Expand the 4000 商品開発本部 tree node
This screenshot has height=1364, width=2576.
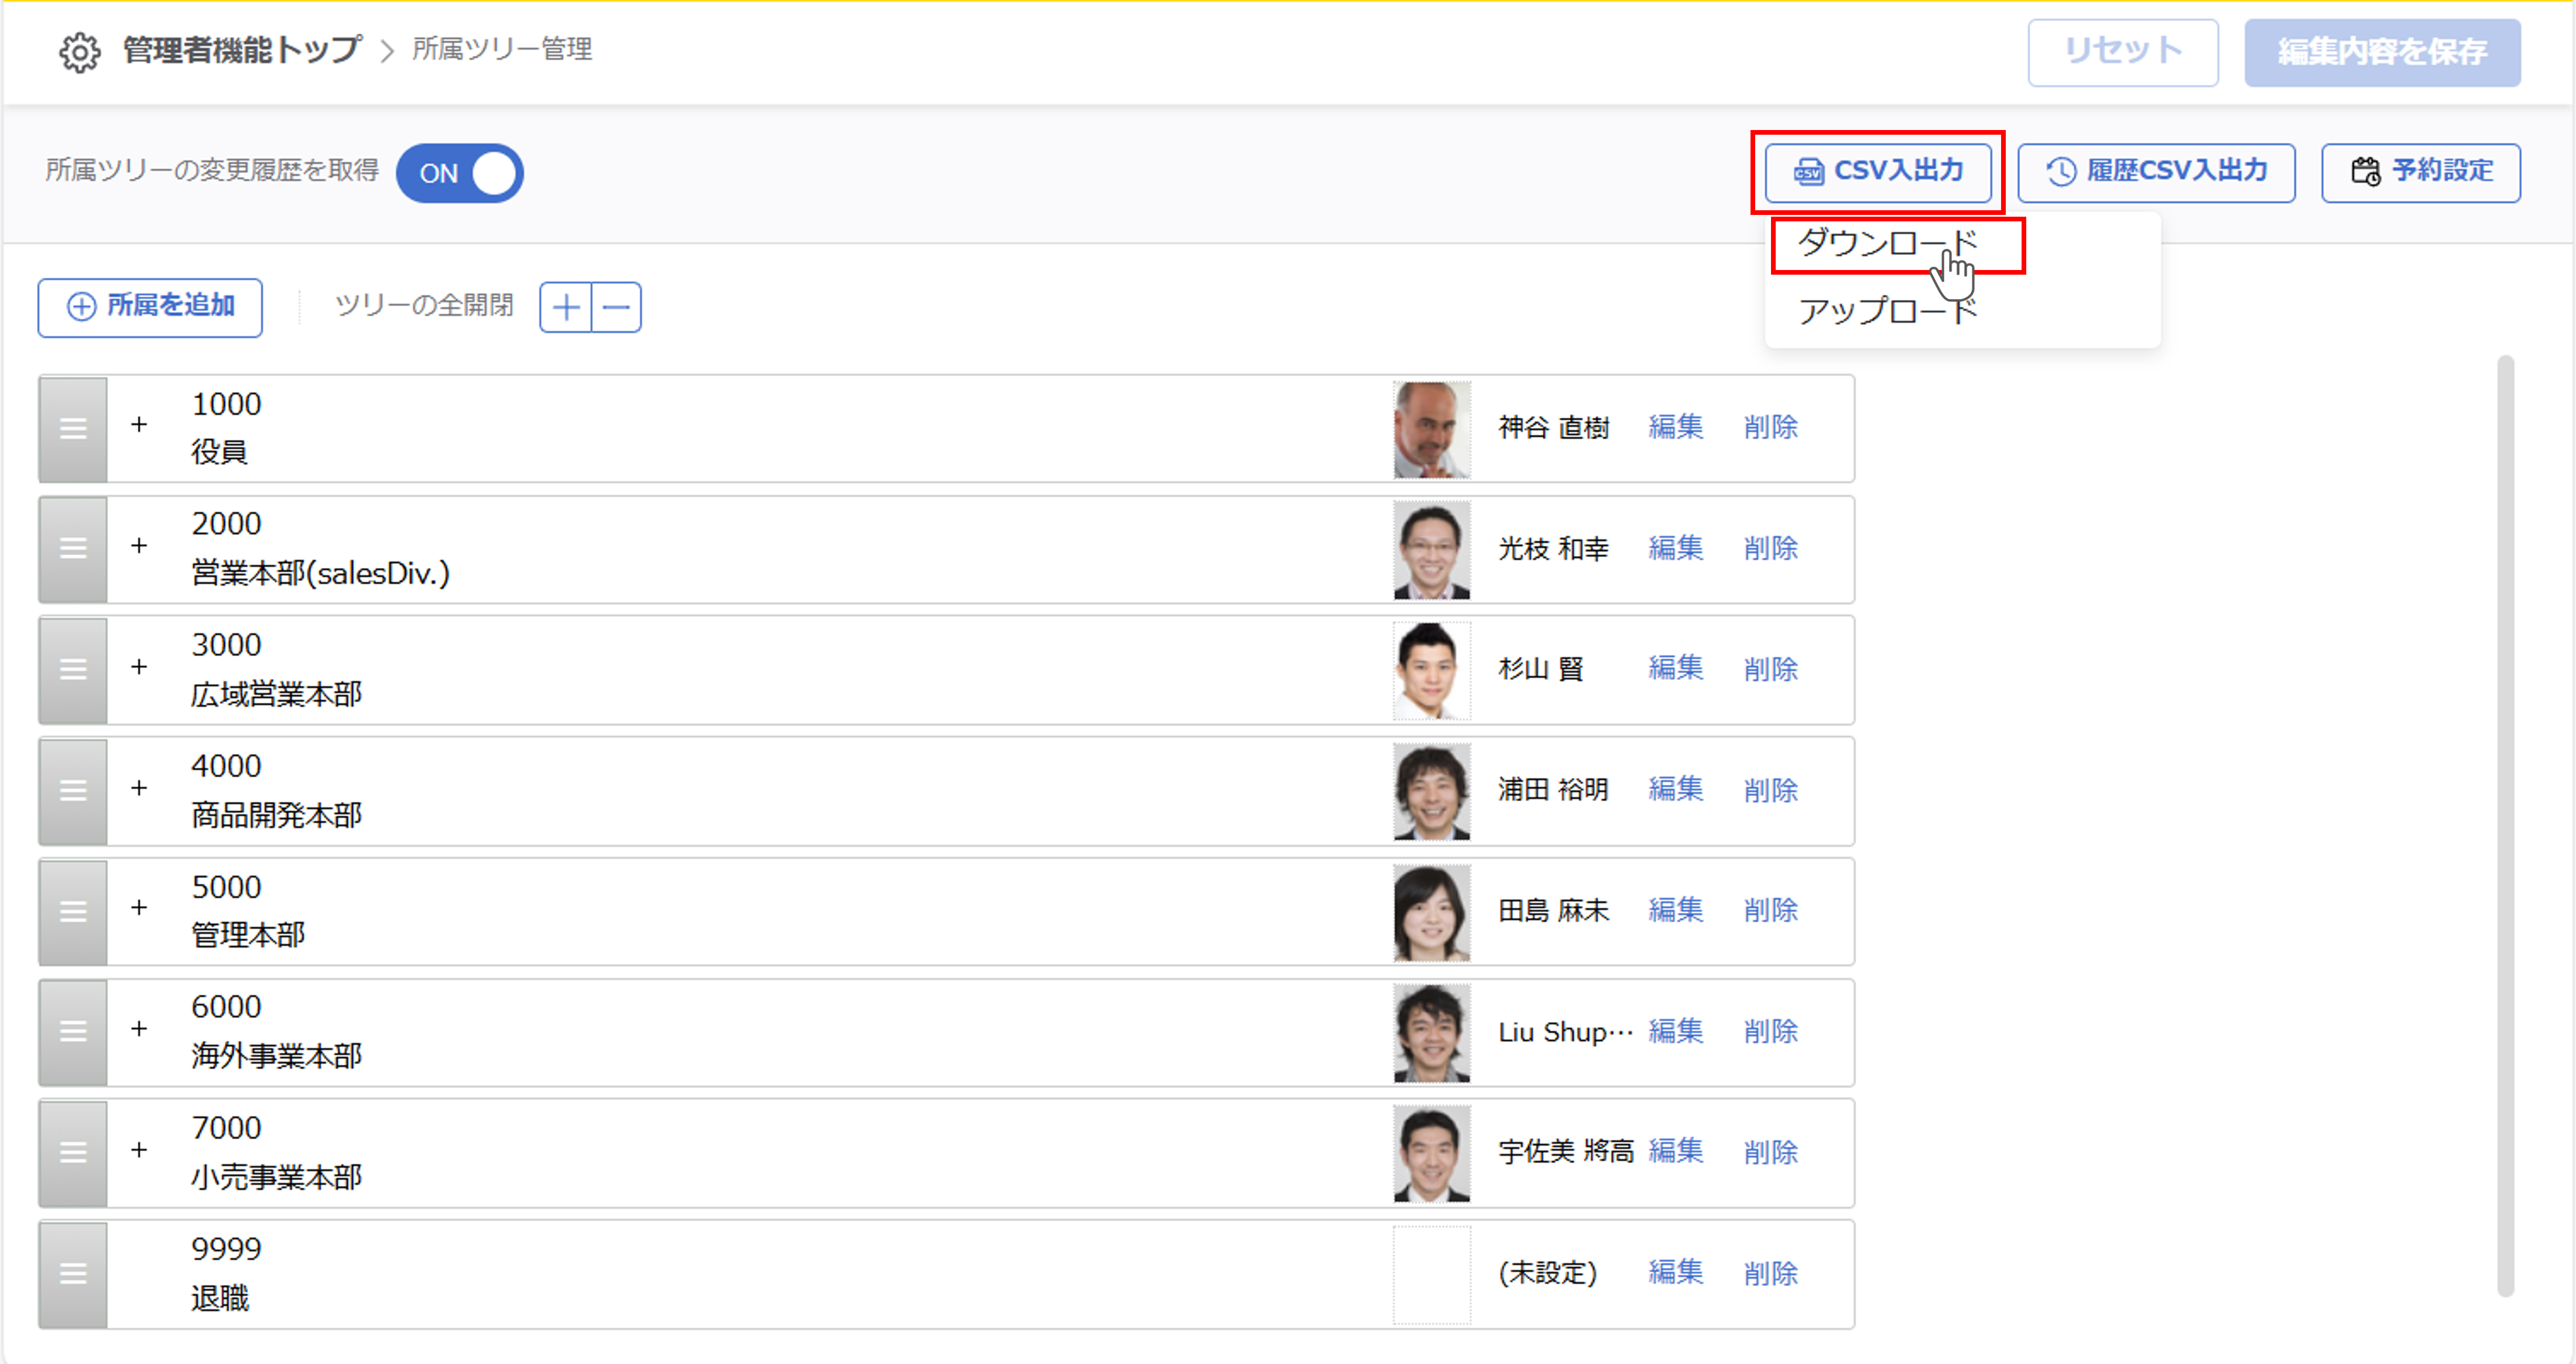point(139,788)
